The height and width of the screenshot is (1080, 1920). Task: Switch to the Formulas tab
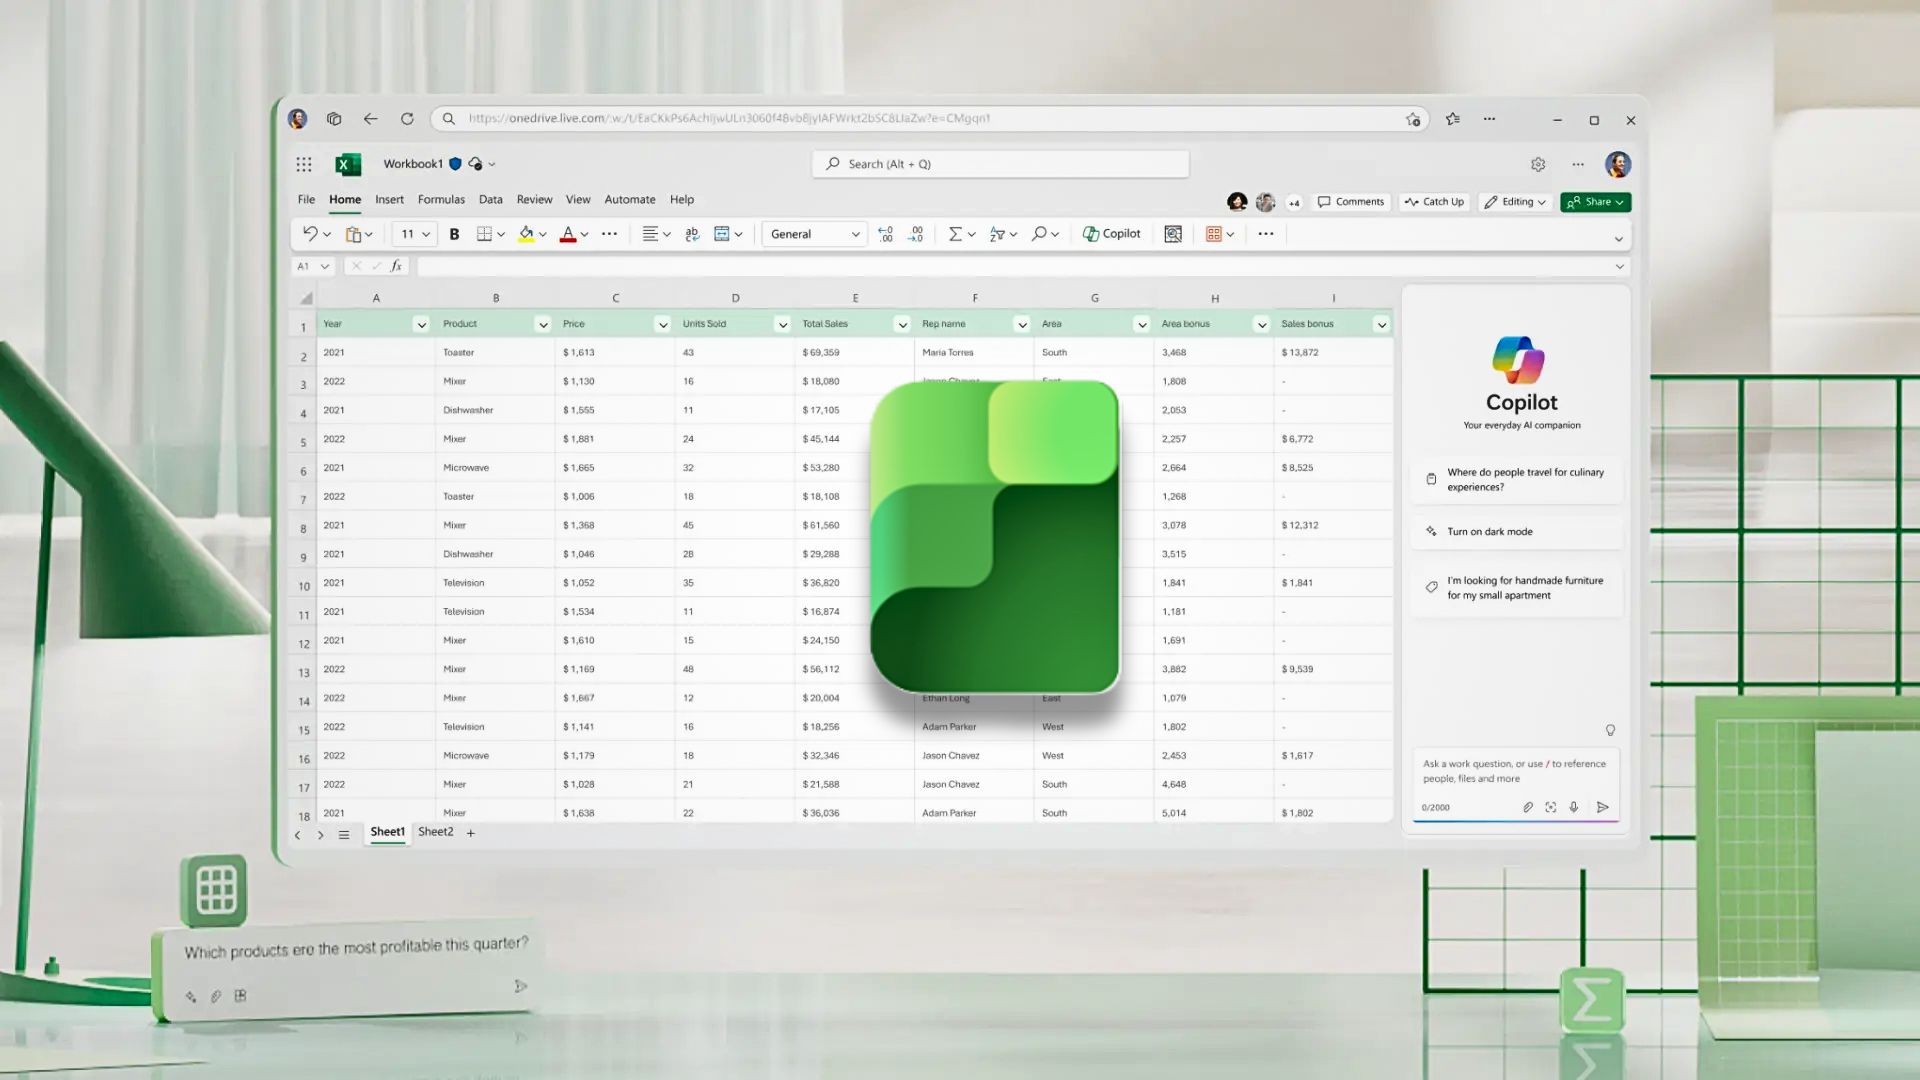pos(441,200)
